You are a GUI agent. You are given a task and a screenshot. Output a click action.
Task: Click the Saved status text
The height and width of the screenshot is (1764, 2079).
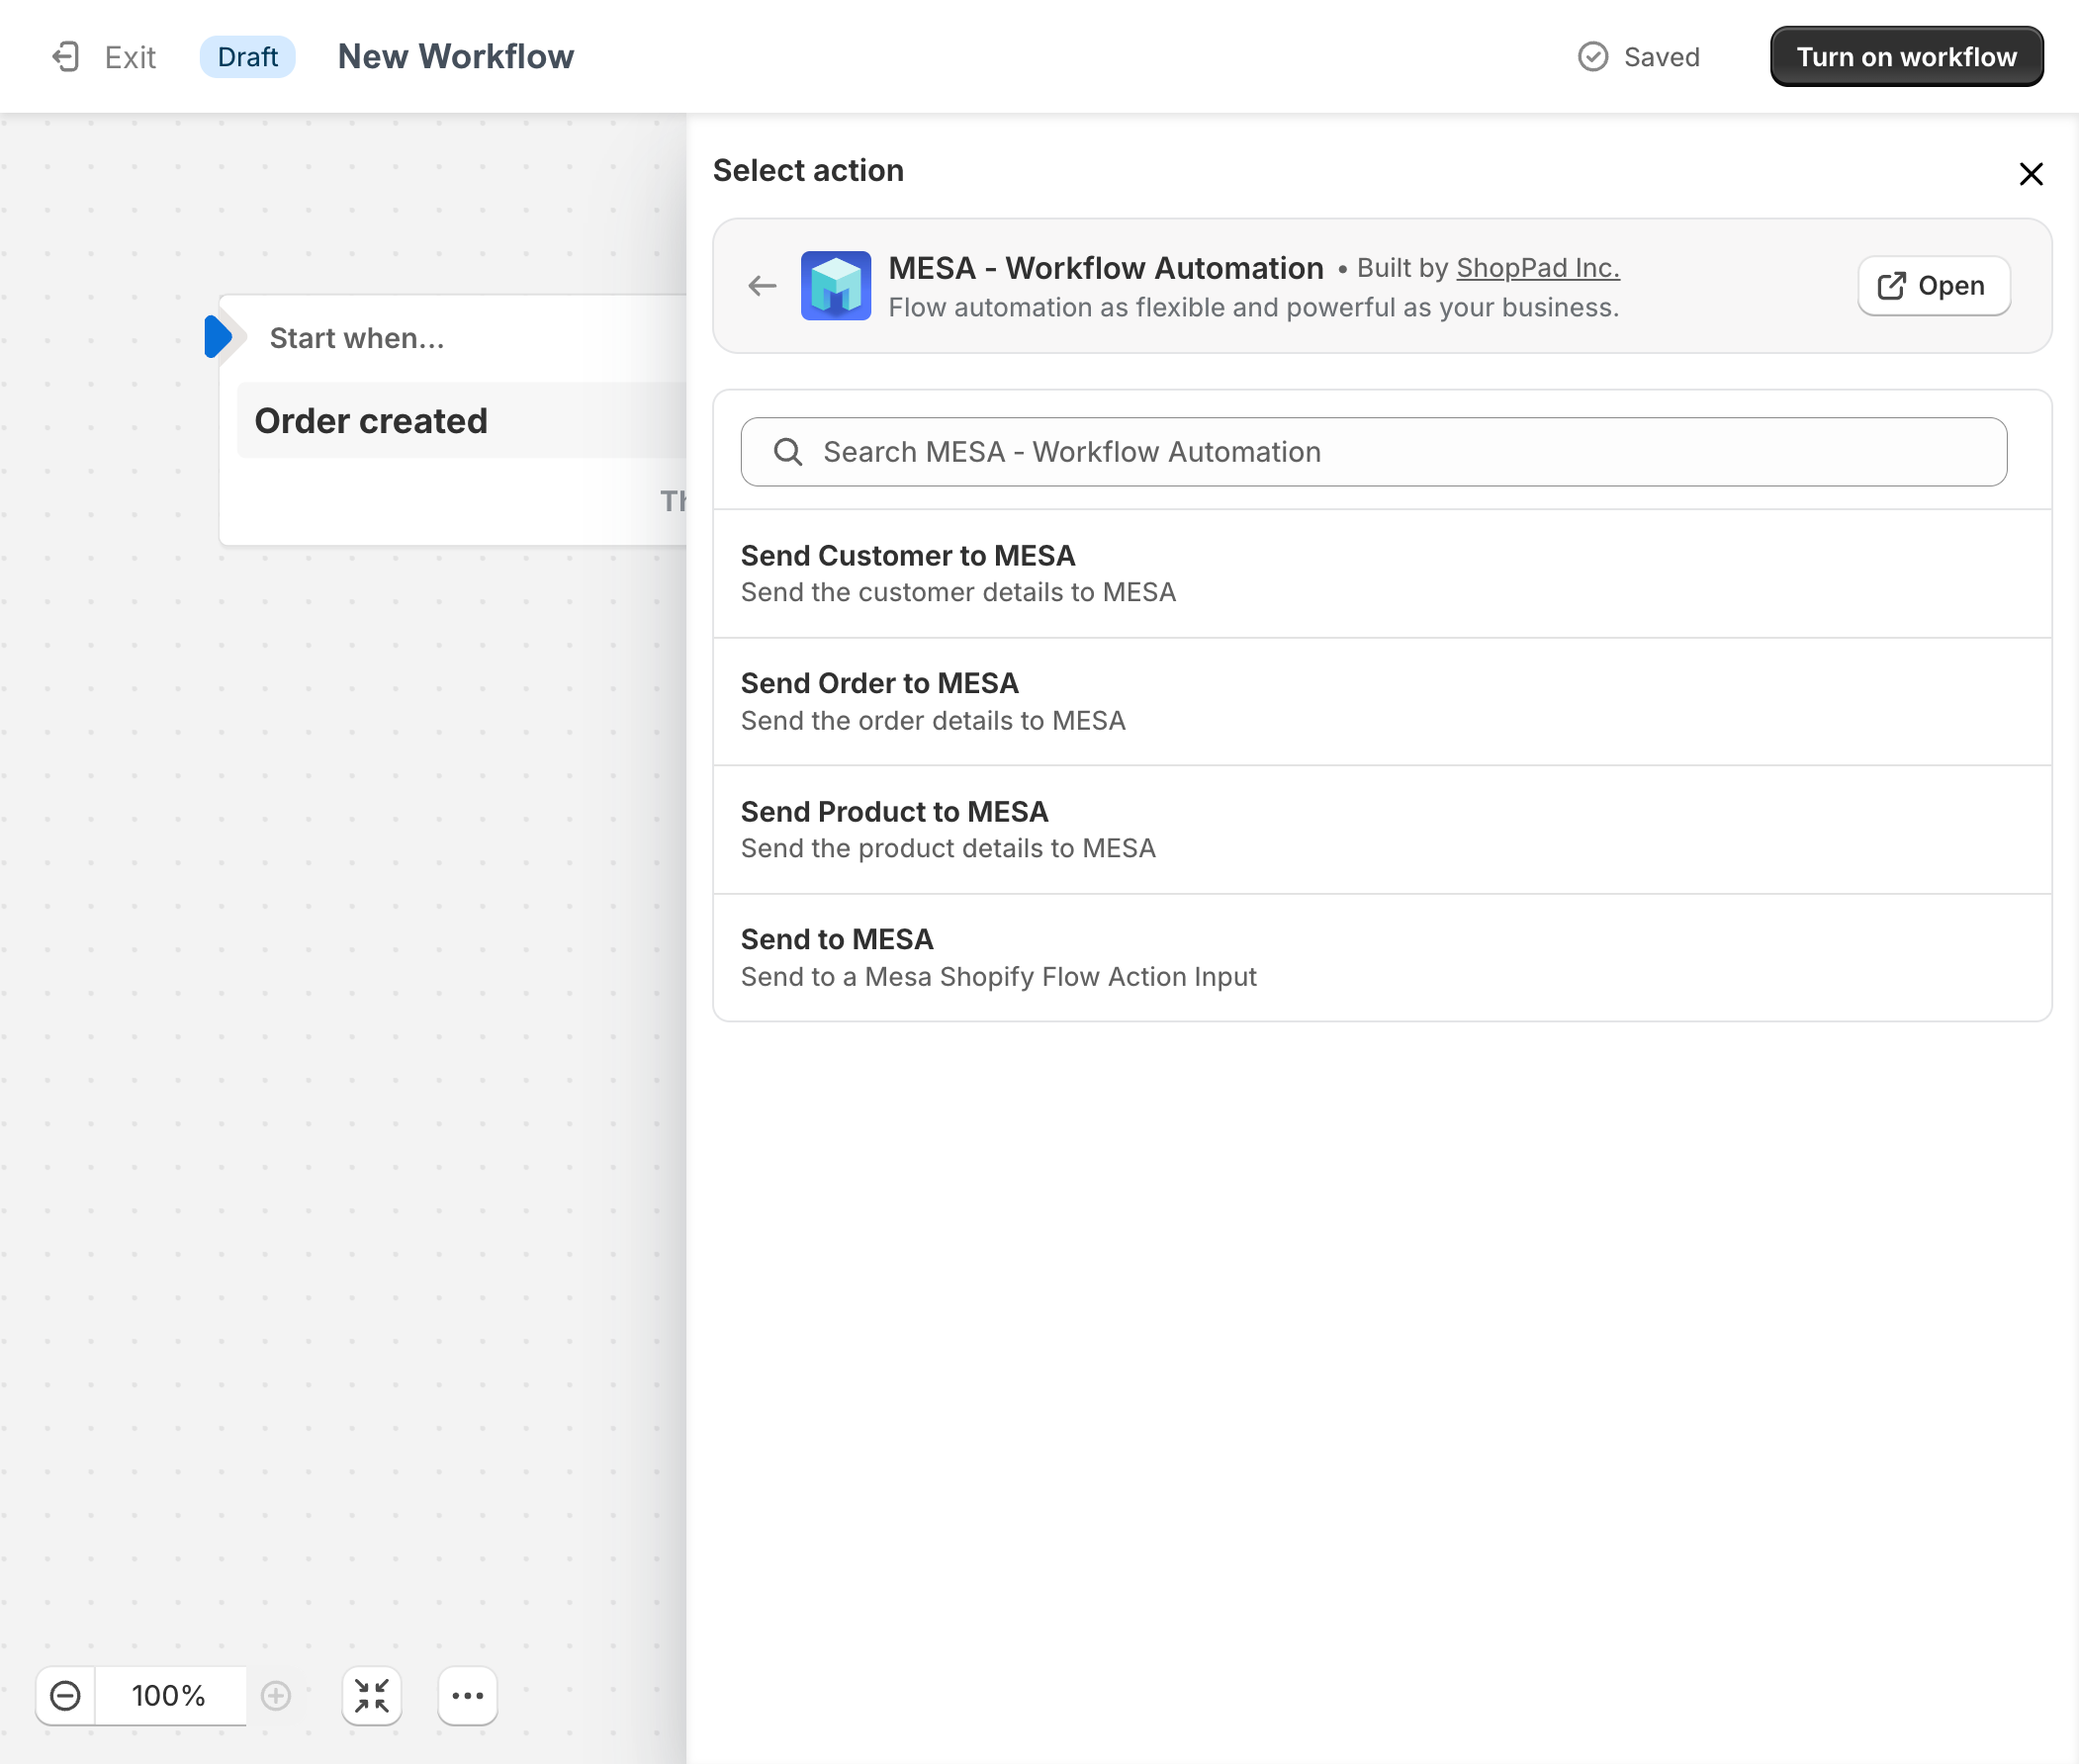coord(1662,57)
